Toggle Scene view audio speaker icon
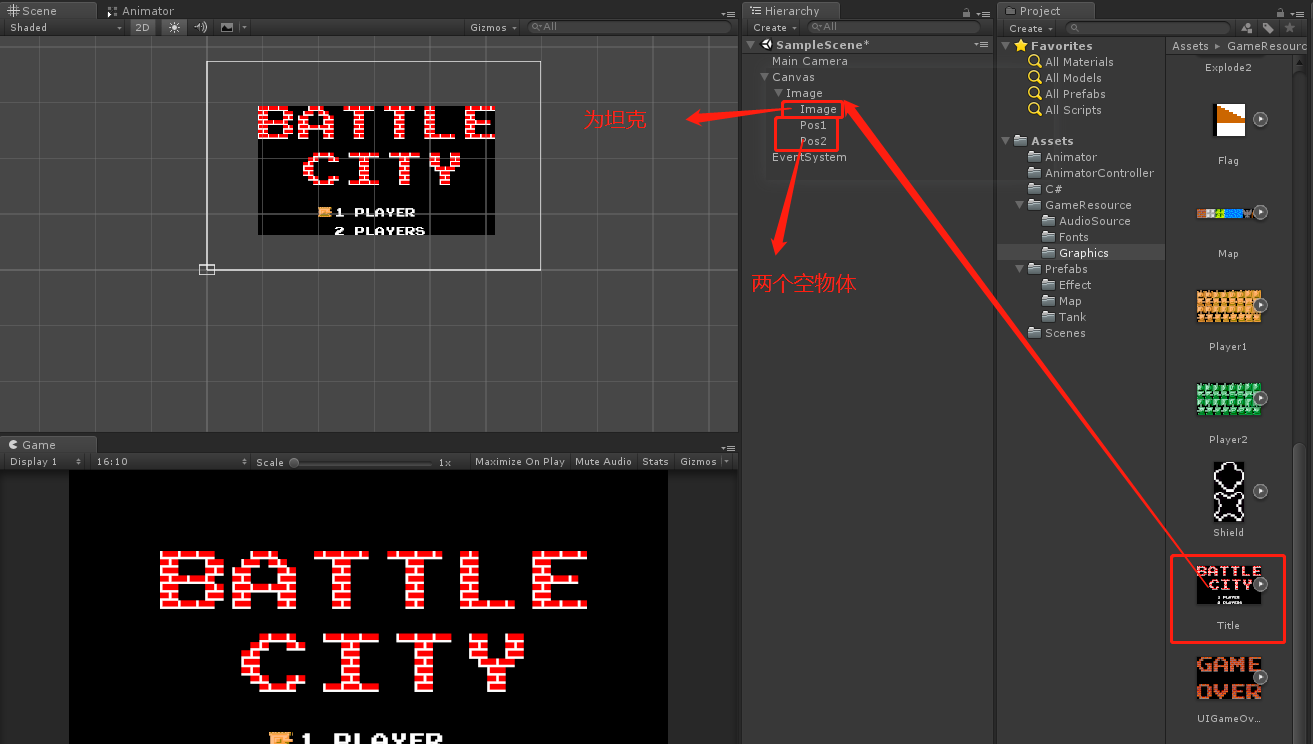Image resolution: width=1313 pixels, height=744 pixels. click(200, 28)
